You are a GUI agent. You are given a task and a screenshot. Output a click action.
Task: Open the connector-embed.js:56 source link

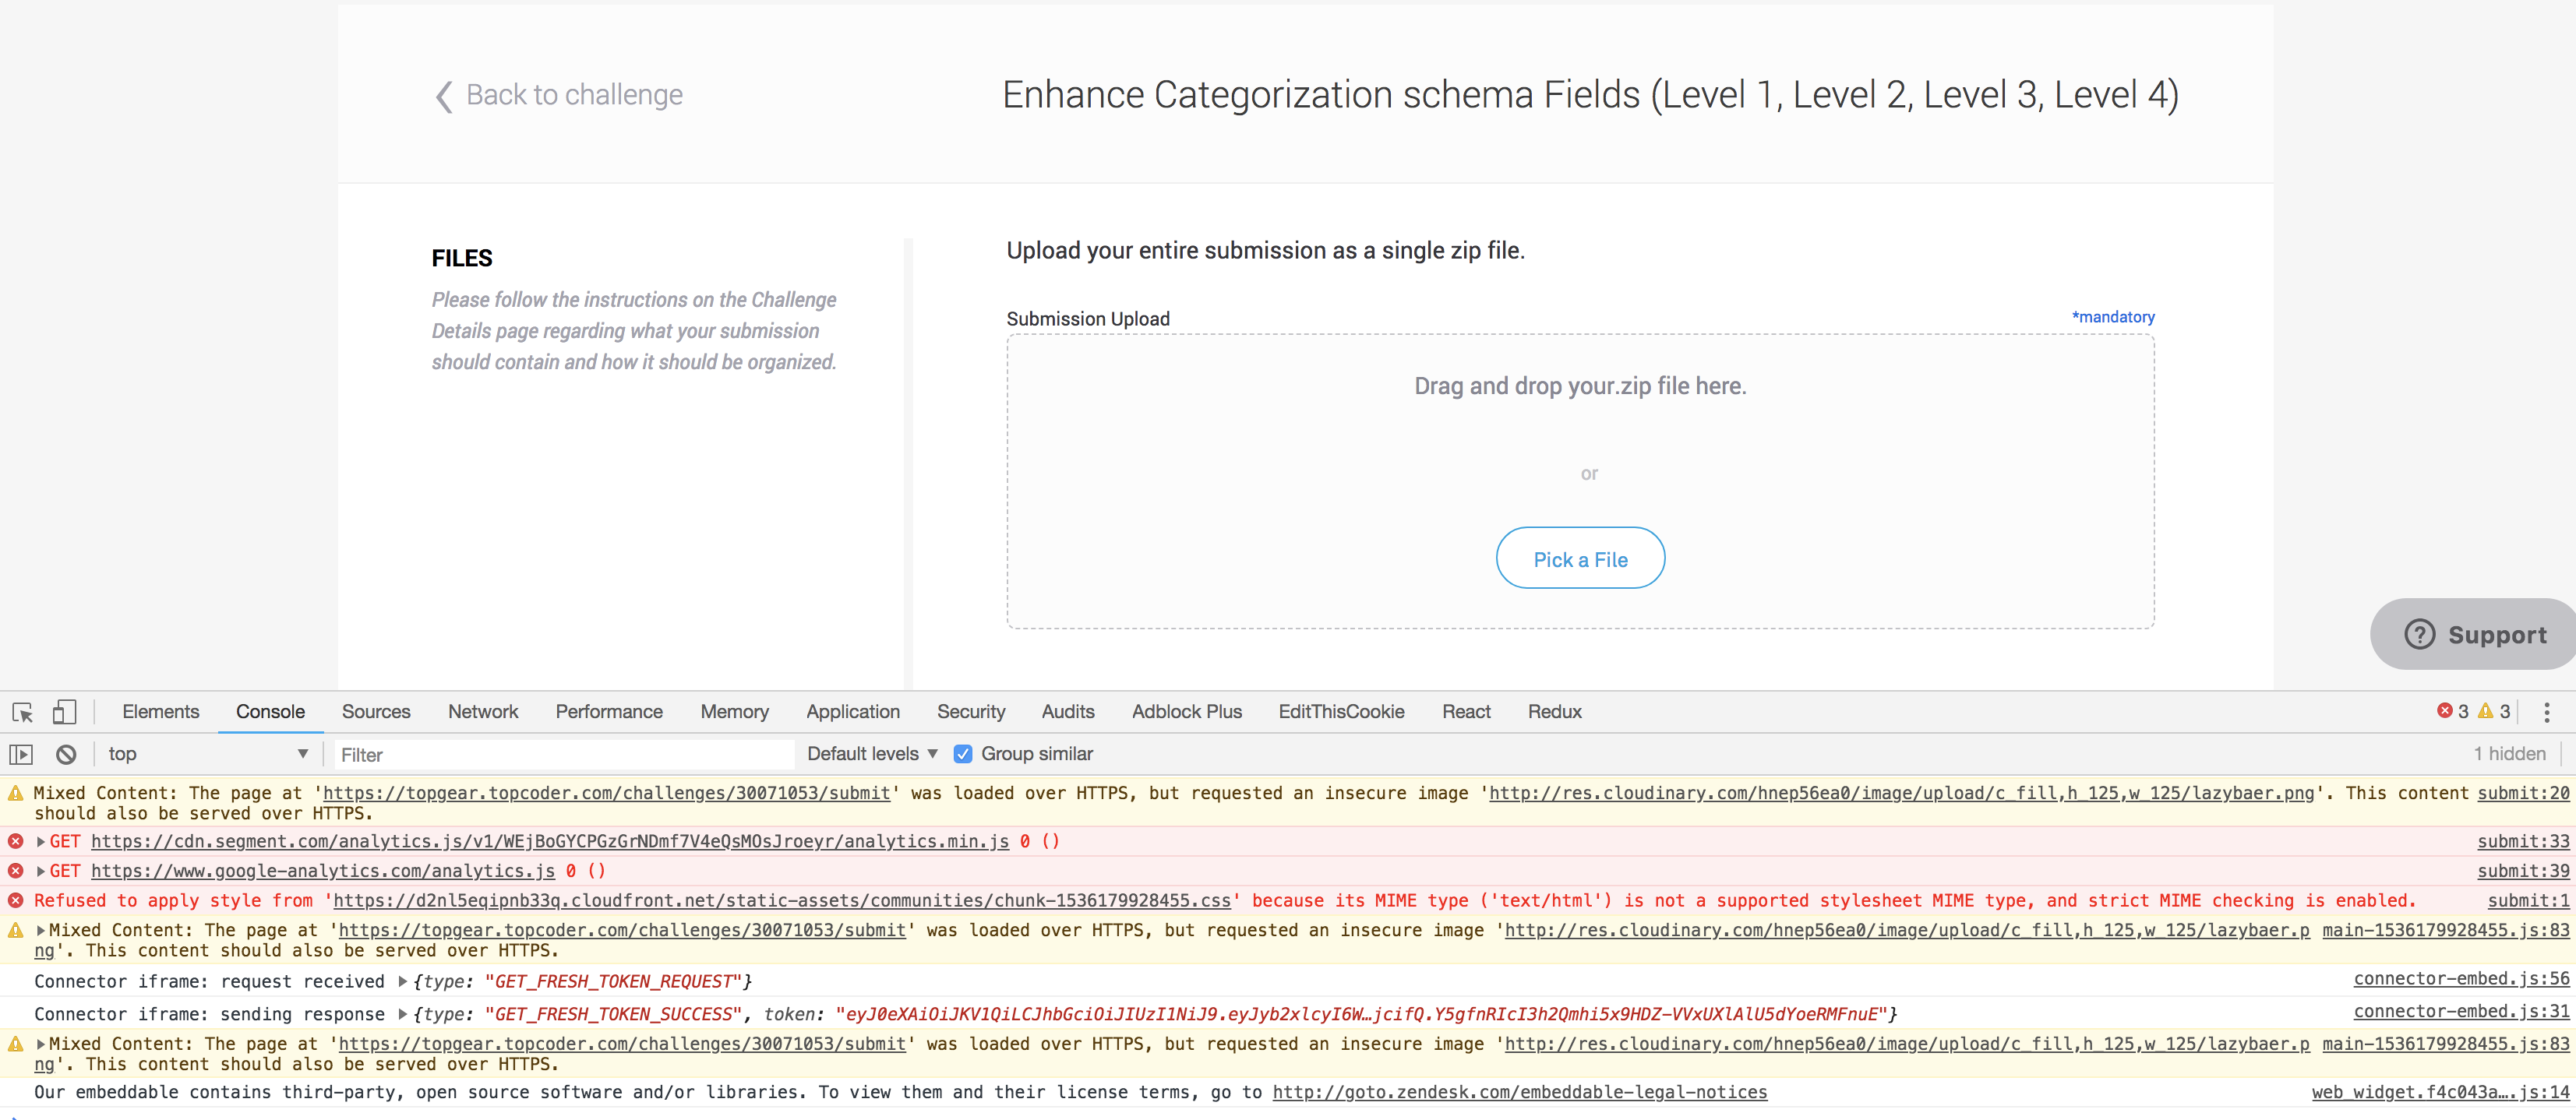(x=2458, y=978)
